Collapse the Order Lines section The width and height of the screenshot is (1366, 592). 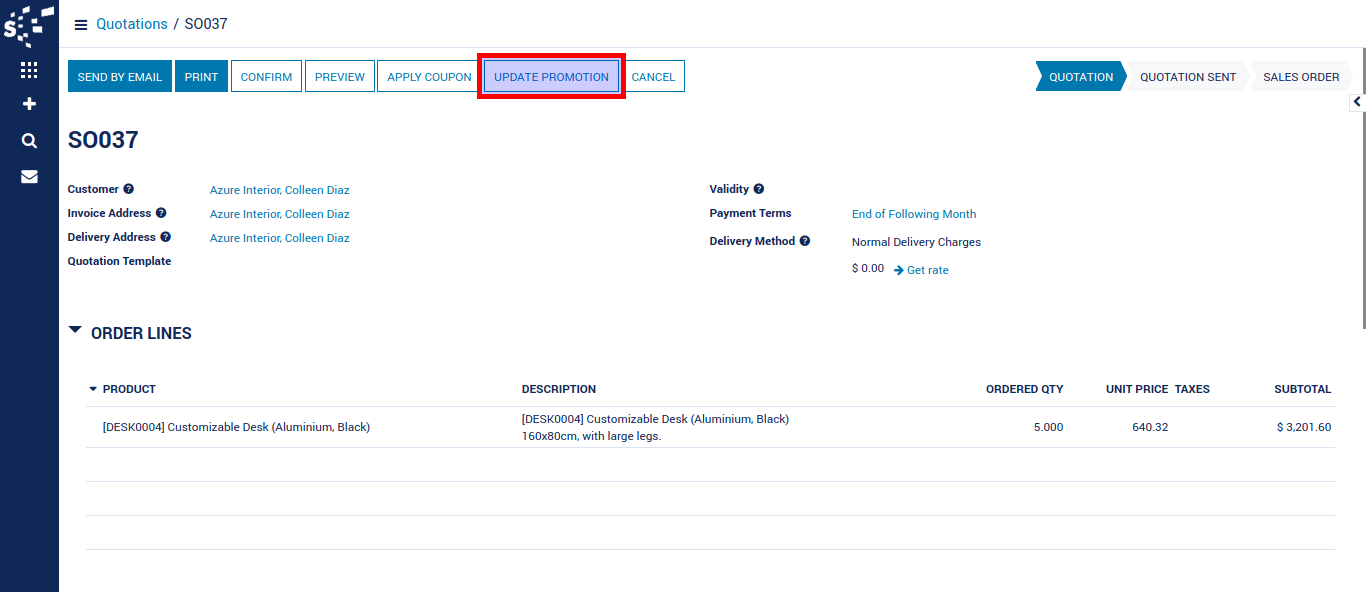pos(76,330)
